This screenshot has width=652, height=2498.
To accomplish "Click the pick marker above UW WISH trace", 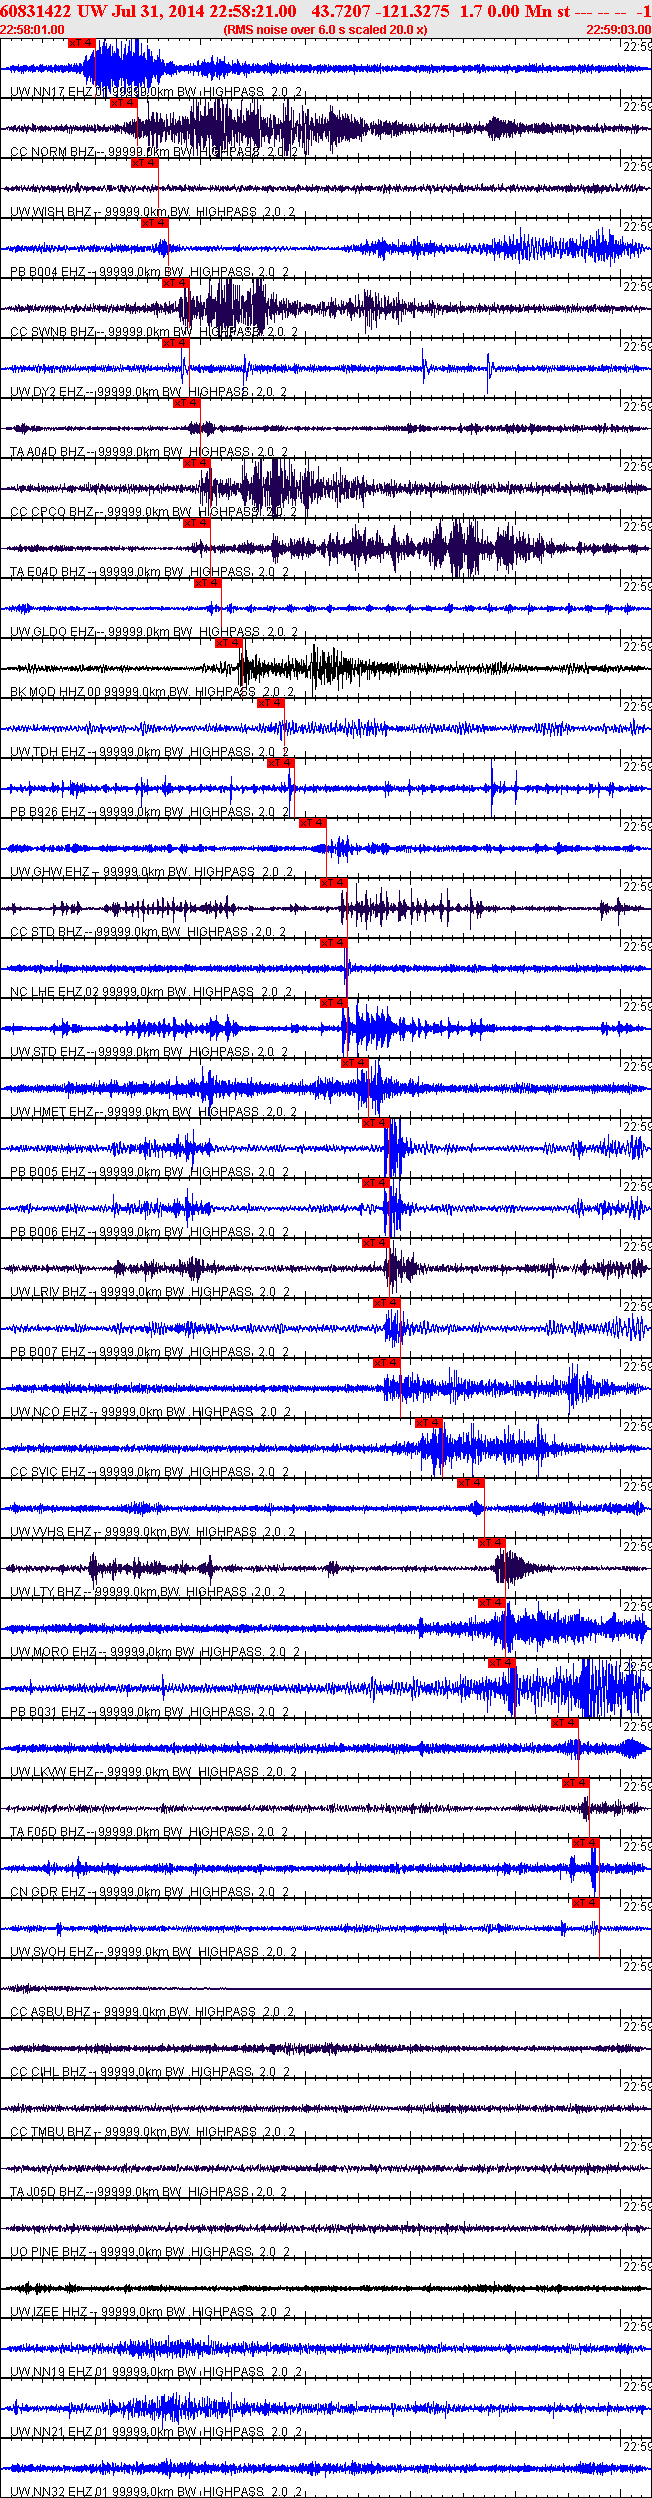I will tap(144, 163).
